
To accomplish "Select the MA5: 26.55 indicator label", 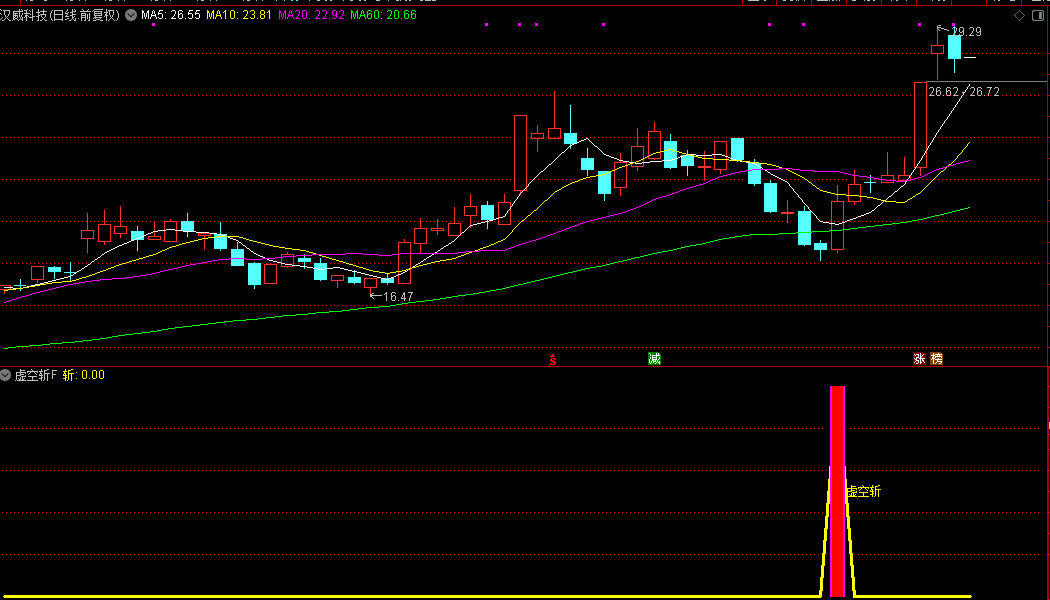I will [x=170, y=15].
